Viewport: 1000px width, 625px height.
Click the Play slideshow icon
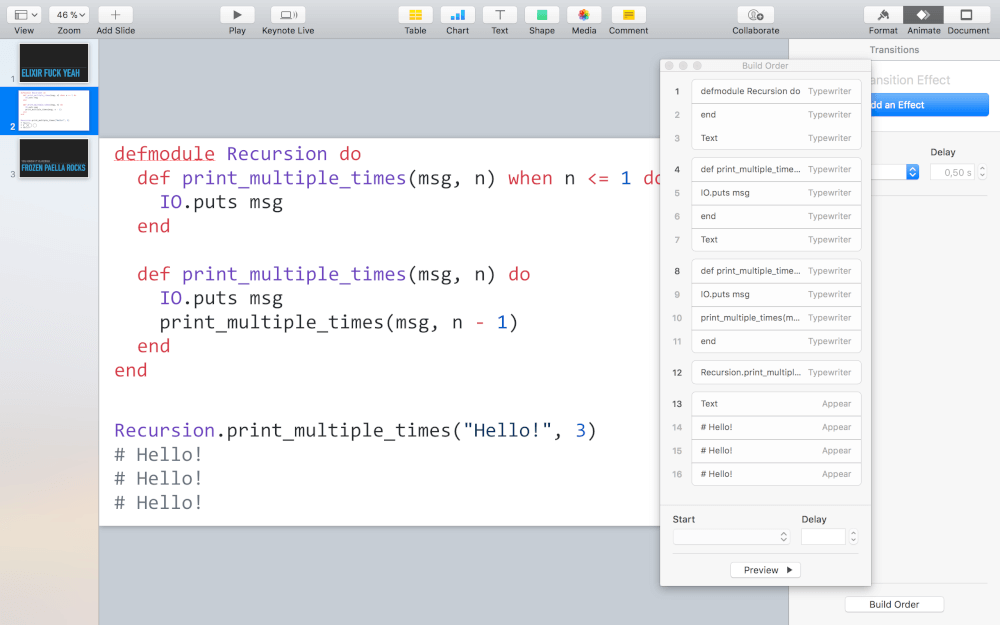(237, 15)
